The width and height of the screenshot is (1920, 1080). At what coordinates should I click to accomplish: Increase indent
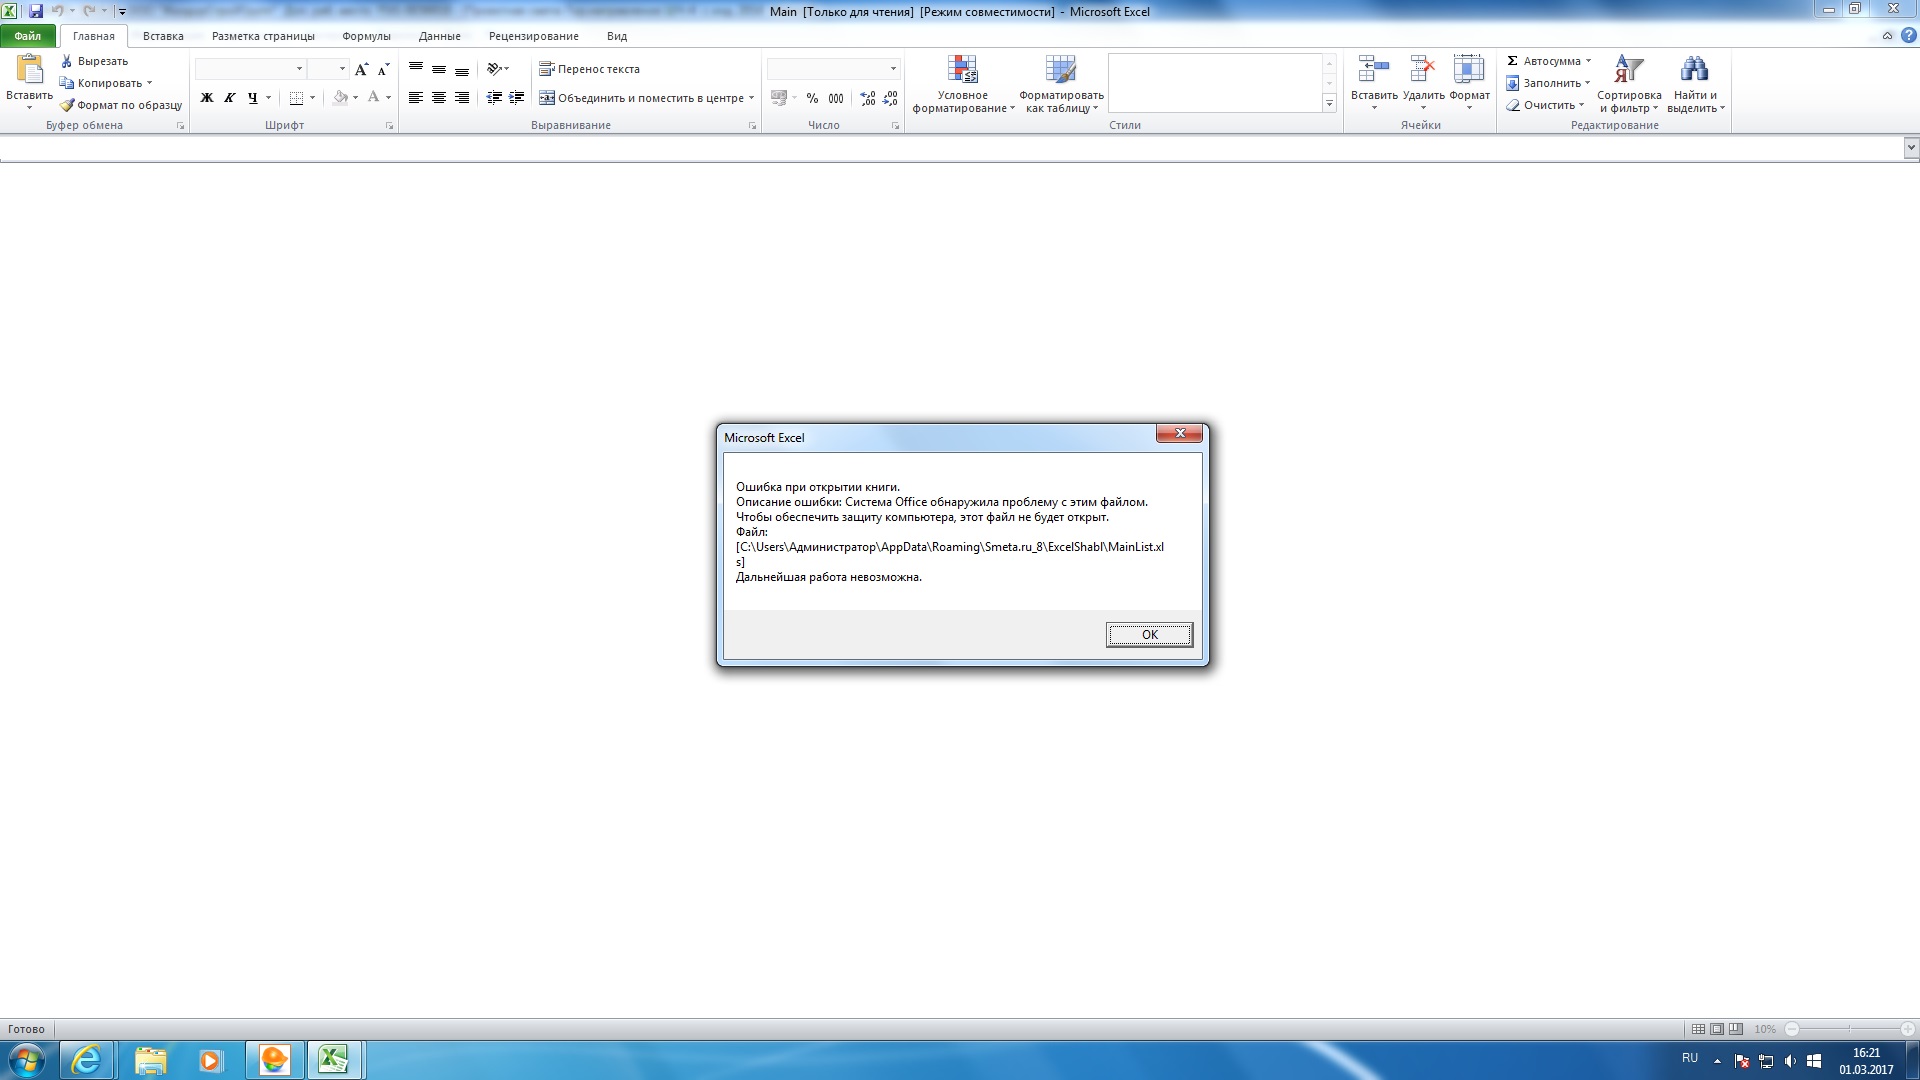point(517,97)
